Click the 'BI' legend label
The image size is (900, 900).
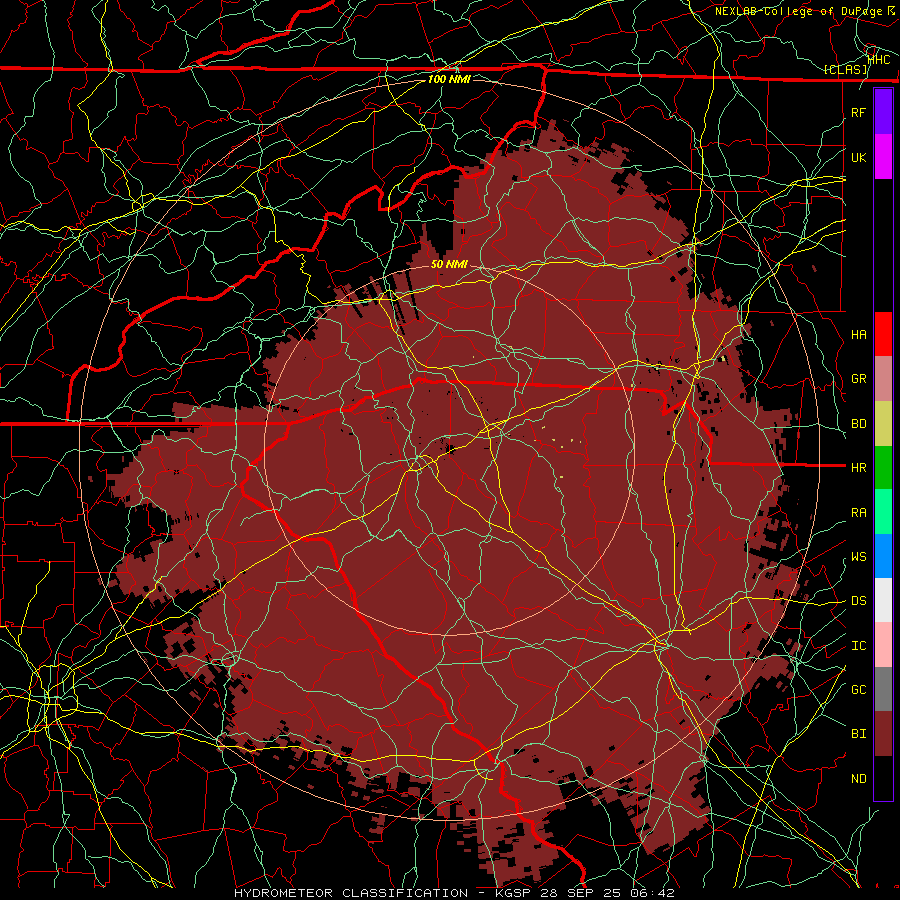[858, 734]
